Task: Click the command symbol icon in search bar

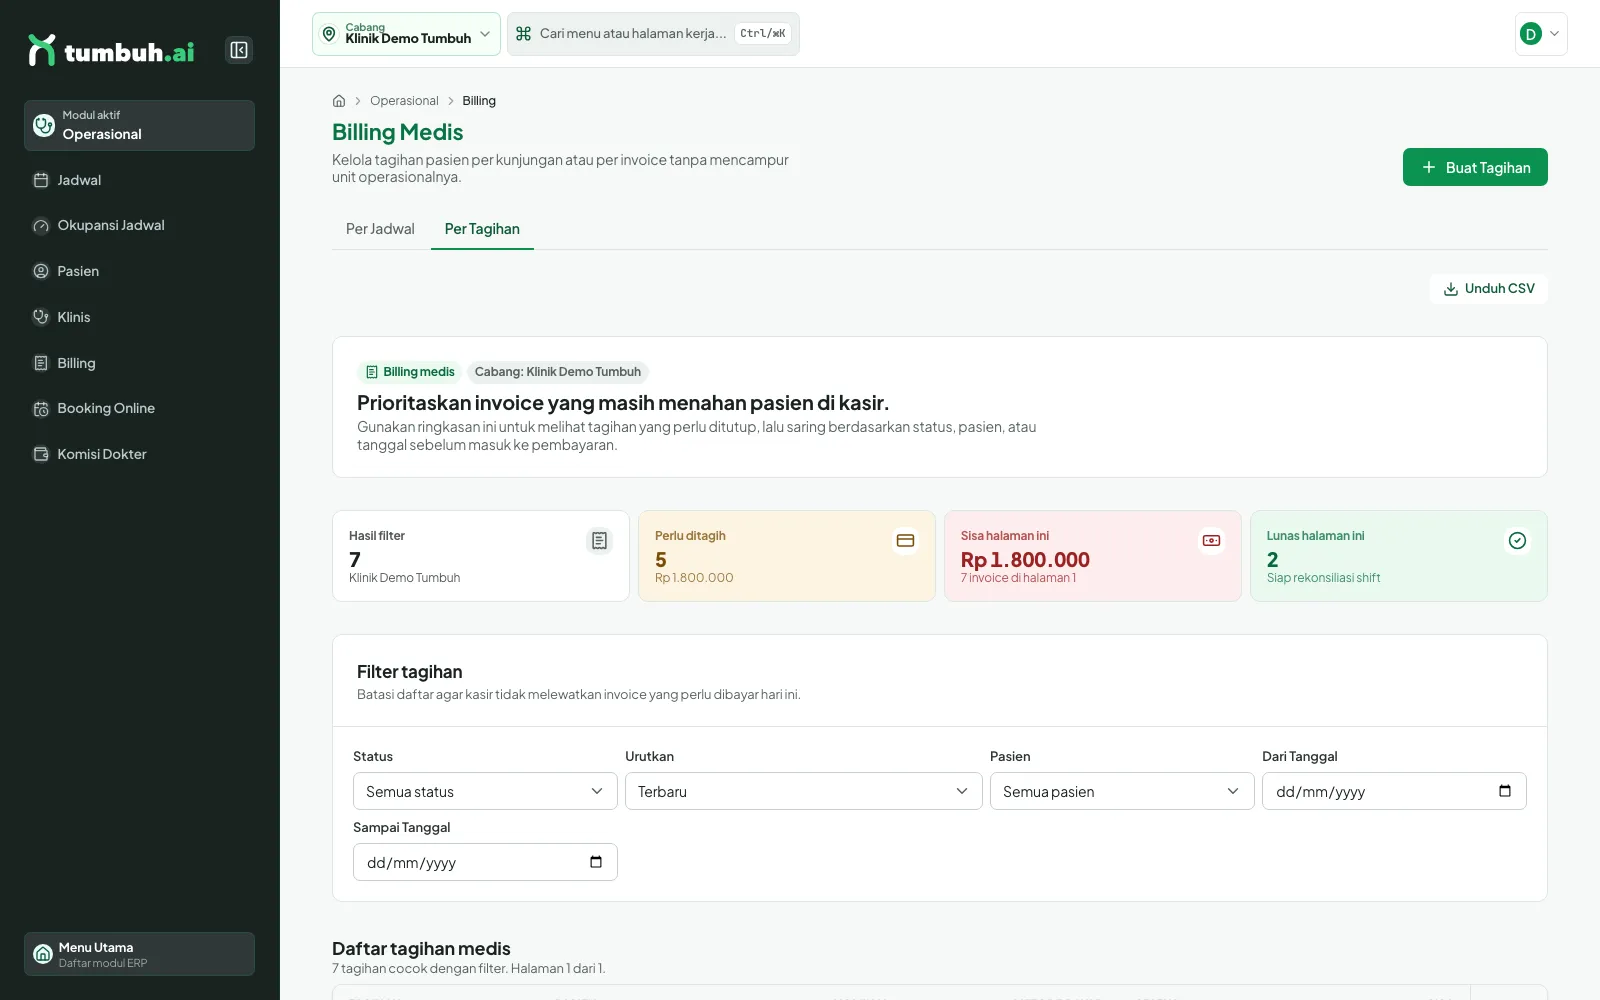Action: click(x=523, y=34)
